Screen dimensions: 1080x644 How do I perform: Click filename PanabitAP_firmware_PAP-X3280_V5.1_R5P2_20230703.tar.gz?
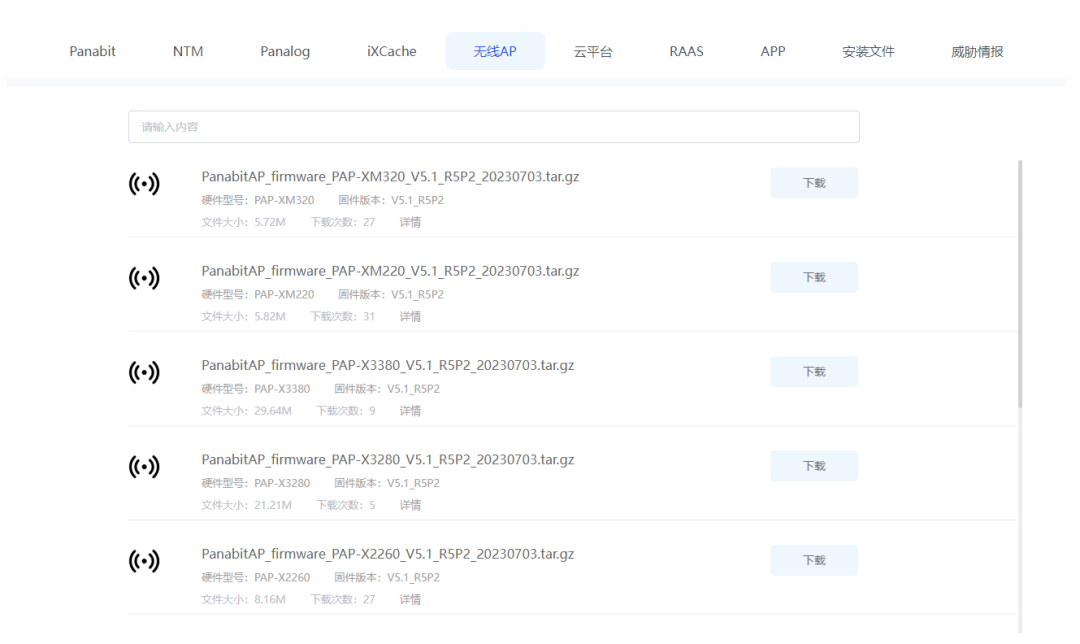(388, 460)
